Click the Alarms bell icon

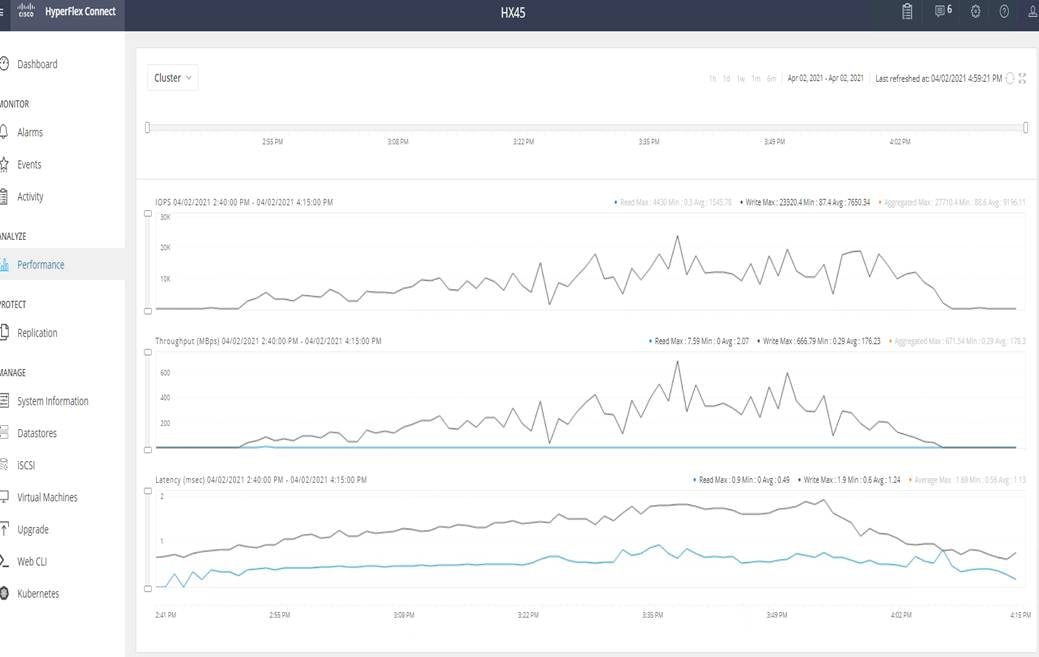pyautogui.click(x=4, y=132)
